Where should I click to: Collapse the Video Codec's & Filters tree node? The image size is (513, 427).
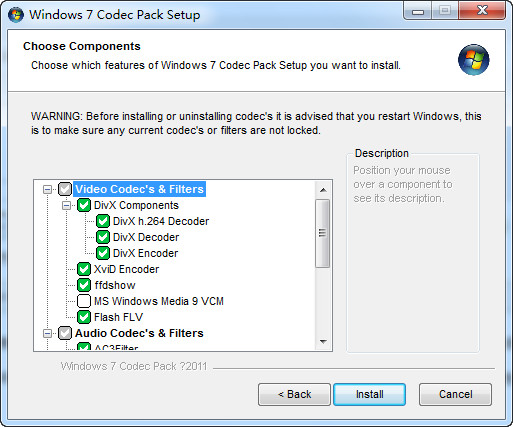[x=47, y=189]
